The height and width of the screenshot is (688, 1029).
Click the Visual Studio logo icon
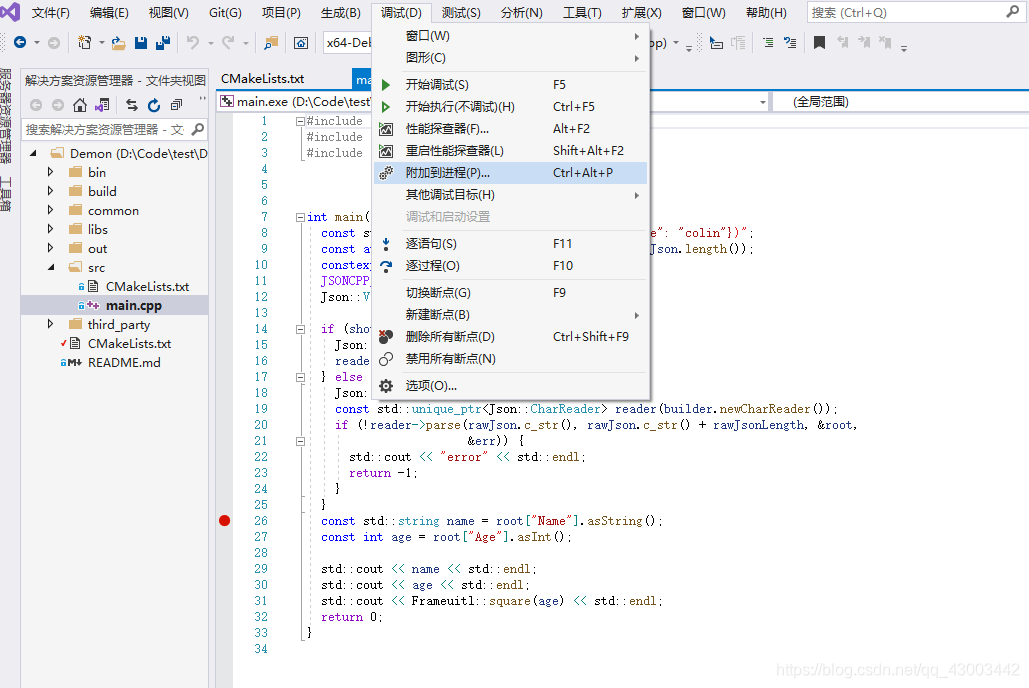[x=10, y=12]
